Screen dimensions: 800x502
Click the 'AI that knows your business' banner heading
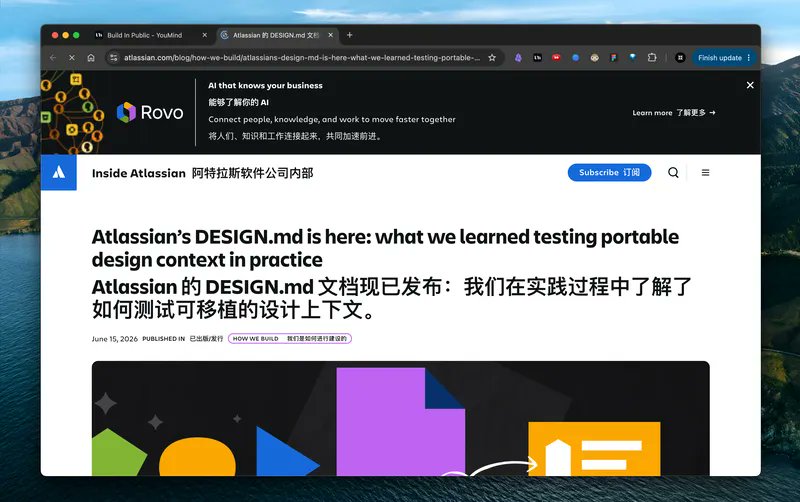pyautogui.click(x=265, y=86)
